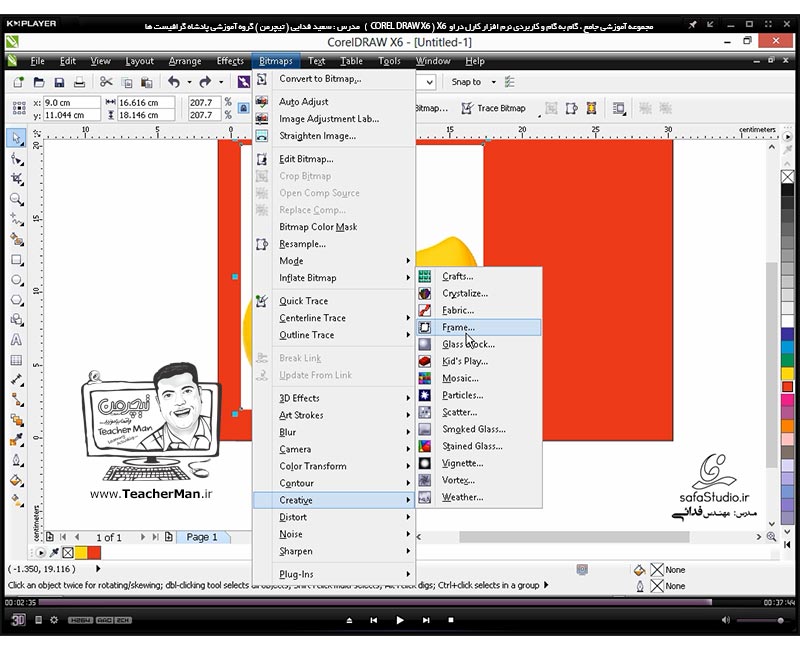Screen dimensions: 800x650
Task: Expand the Inflate Bitmap submenu
Action: (x=344, y=278)
